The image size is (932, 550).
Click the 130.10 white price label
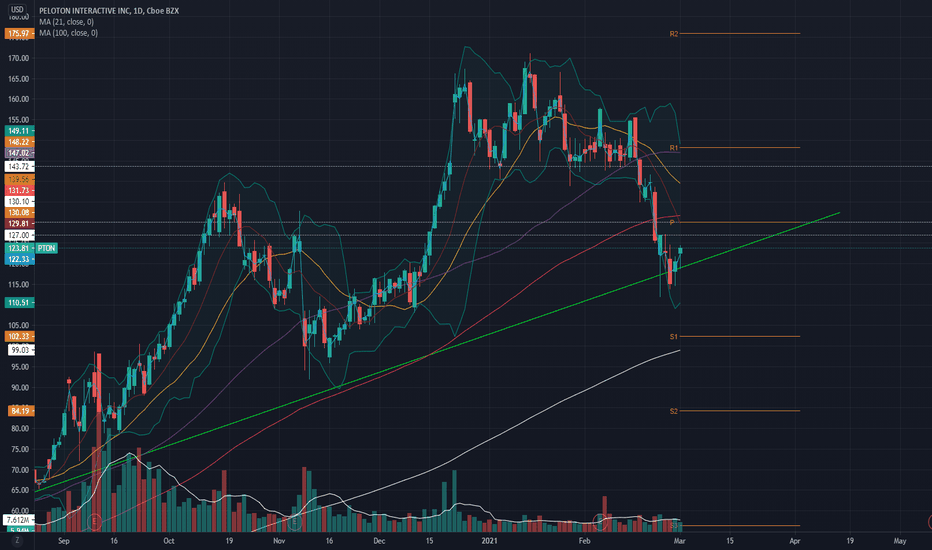pyautogui.click(x=19, y=202)
